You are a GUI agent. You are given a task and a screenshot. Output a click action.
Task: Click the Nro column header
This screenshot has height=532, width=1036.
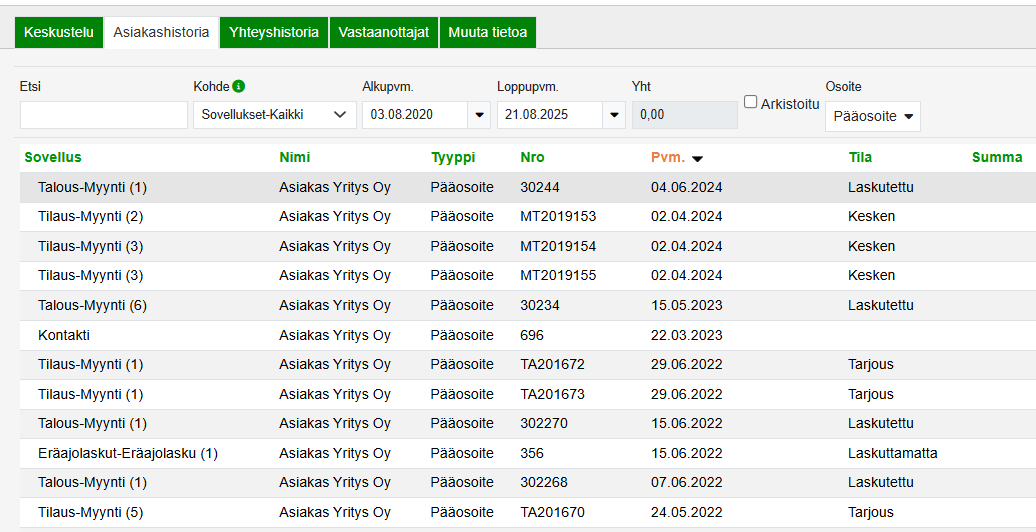point(532,157)
